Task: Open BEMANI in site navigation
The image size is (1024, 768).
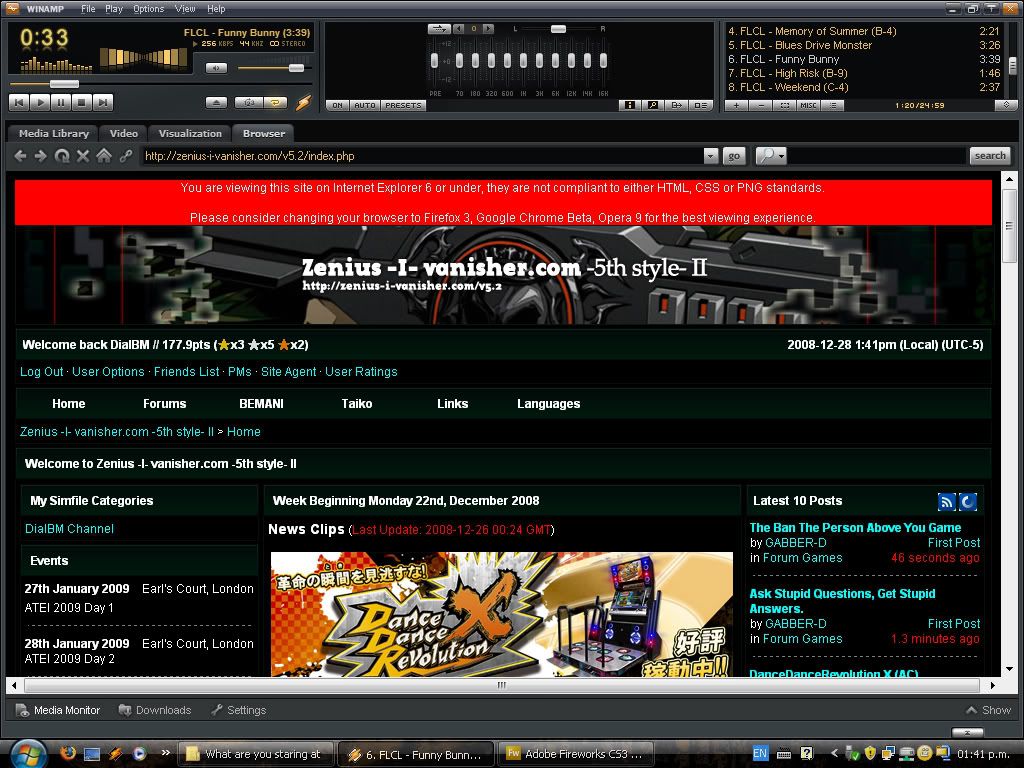Action: [261, 404]
